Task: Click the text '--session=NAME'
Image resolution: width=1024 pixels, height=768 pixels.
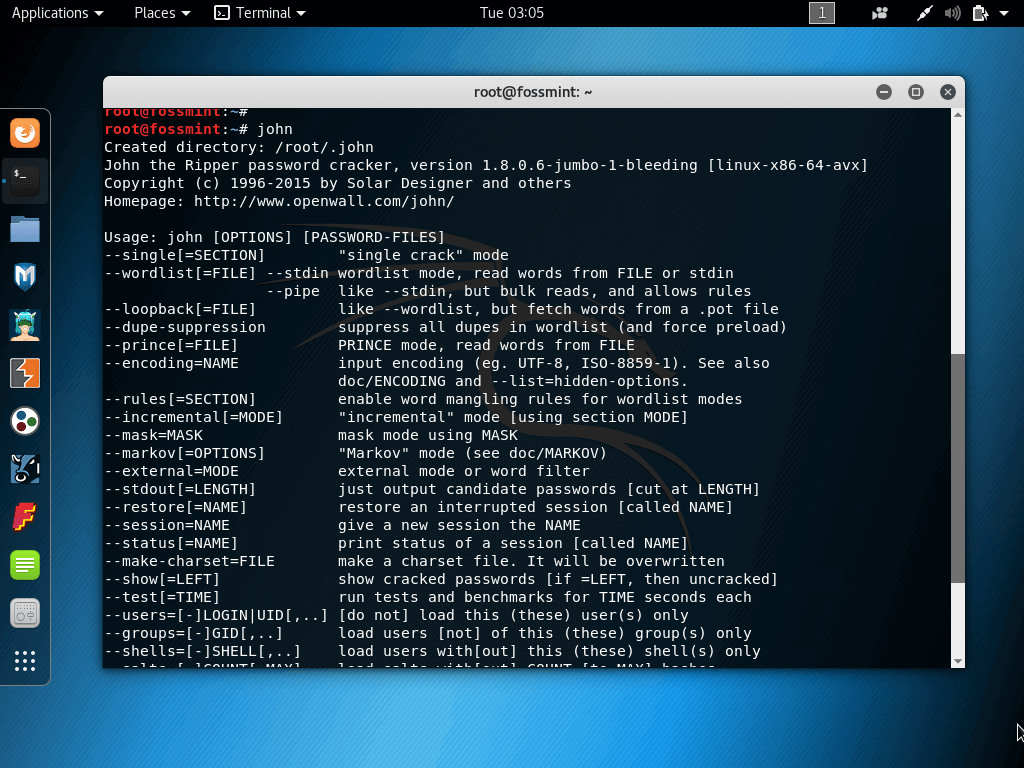Action: click(x=167, y=525)
